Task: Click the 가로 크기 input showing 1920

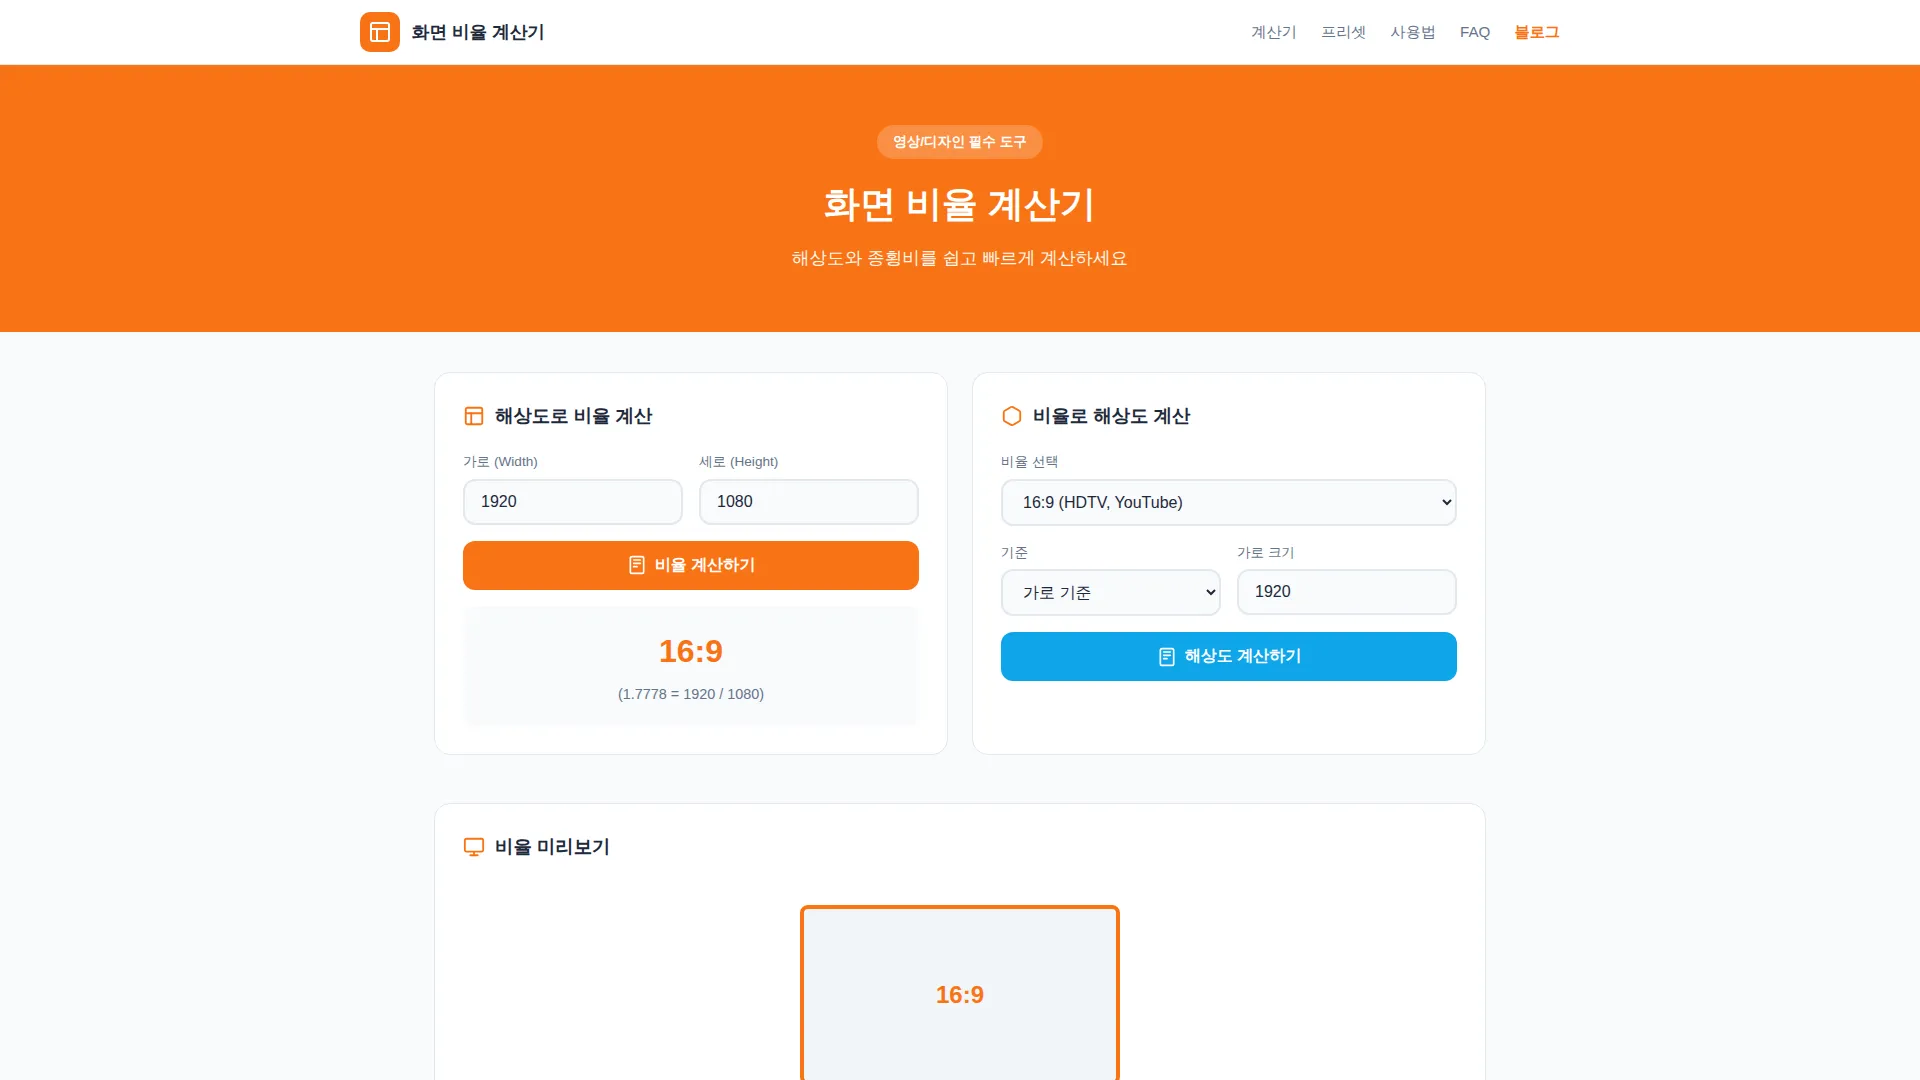Action: [x=1346, y=592]
